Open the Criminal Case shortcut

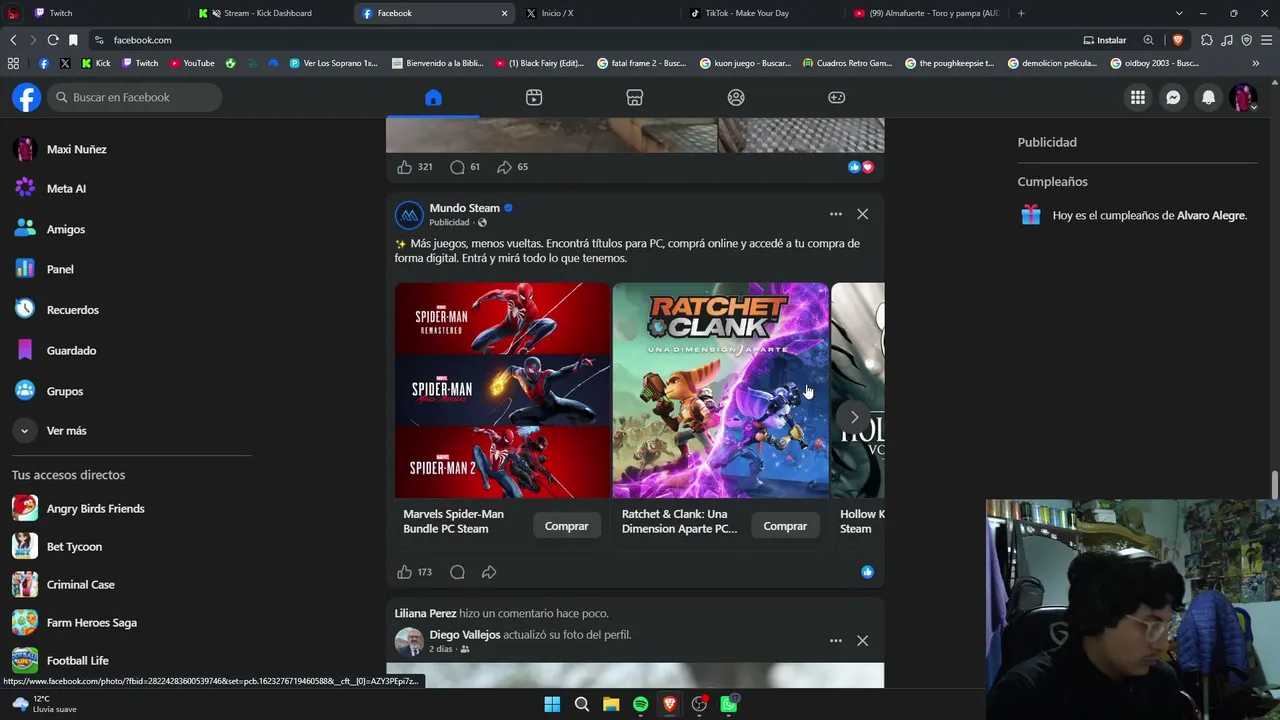[80, 584]
